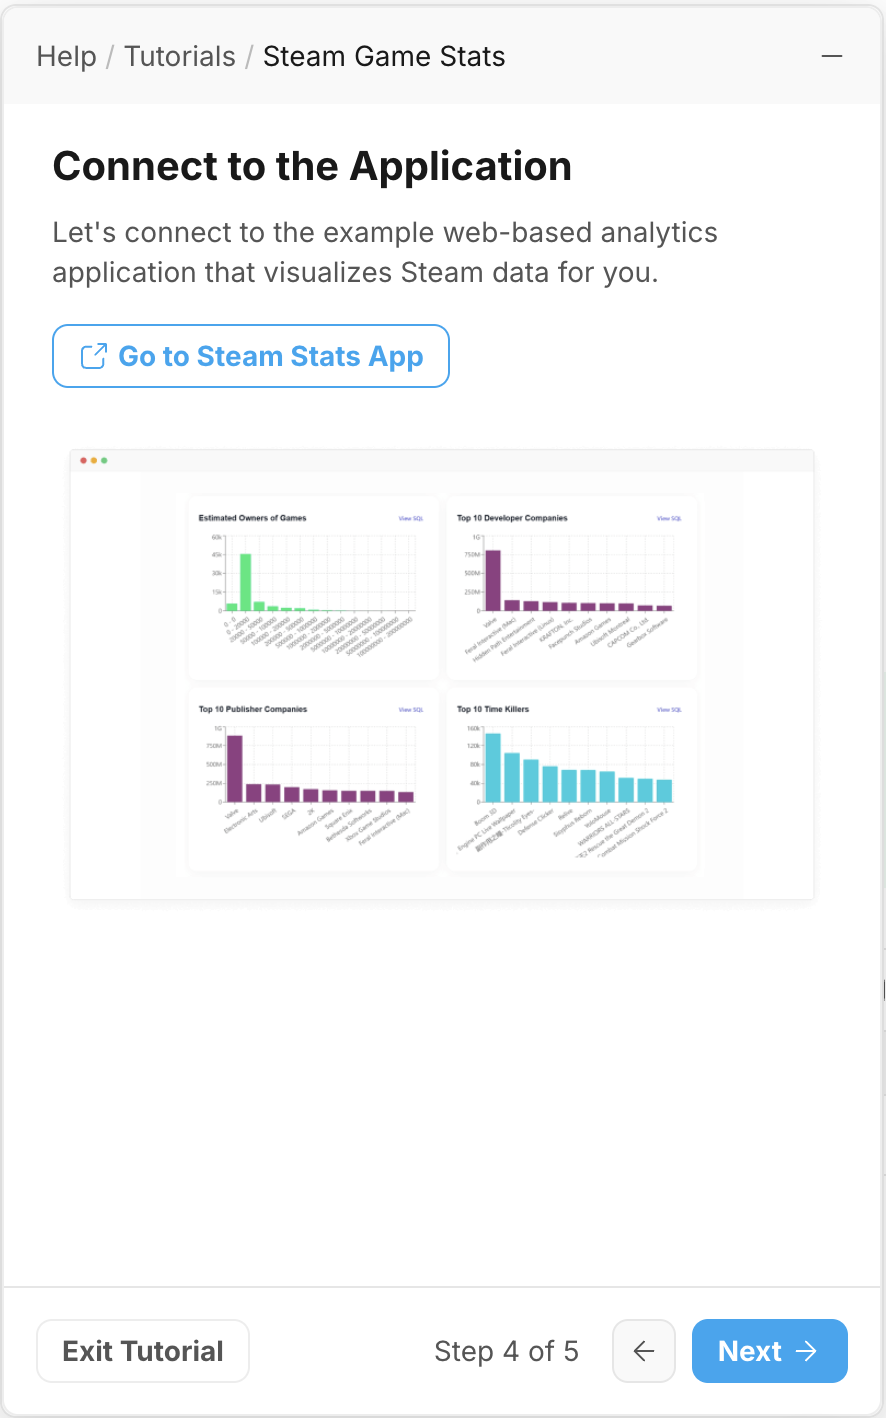886x1418 pixels.
Task: Open View SQL on Estimated Owners of Games
Action: tap(411, 518)
